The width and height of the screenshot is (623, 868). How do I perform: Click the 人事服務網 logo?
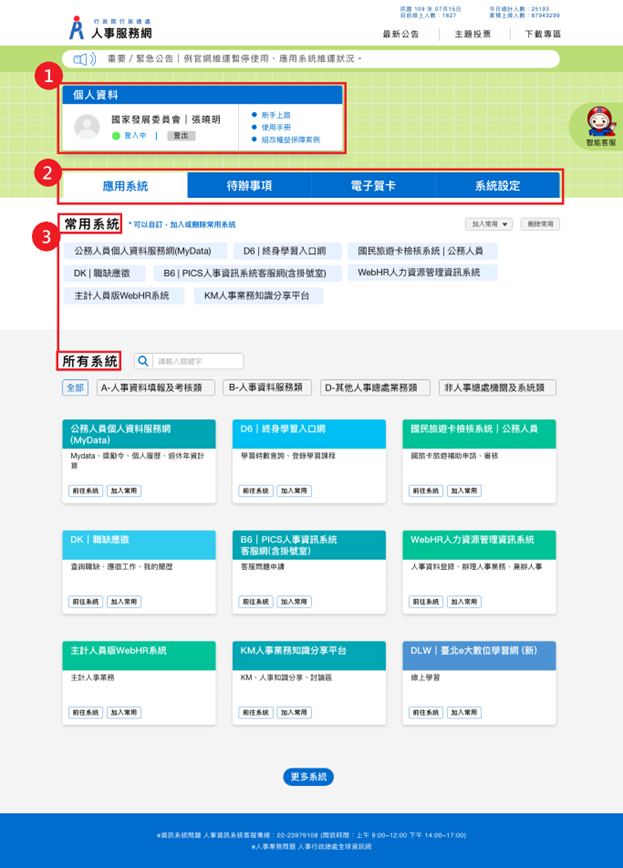[110, 27]
